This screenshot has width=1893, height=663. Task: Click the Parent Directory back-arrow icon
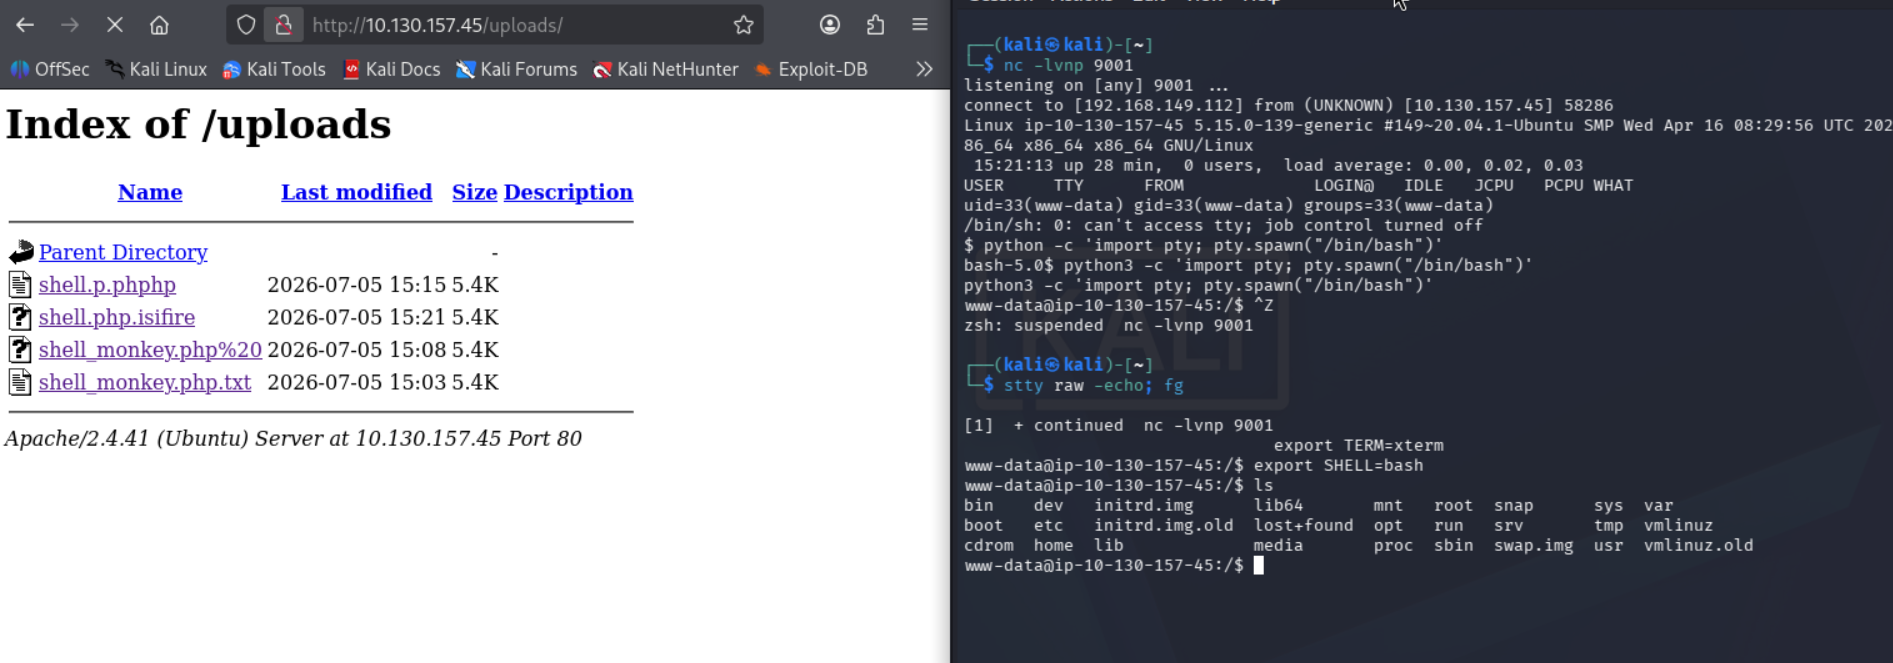(21, 252)
